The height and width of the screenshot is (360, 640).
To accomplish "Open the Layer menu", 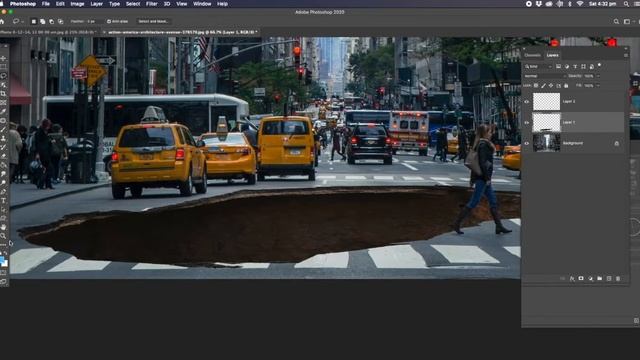I will [96, 4].
